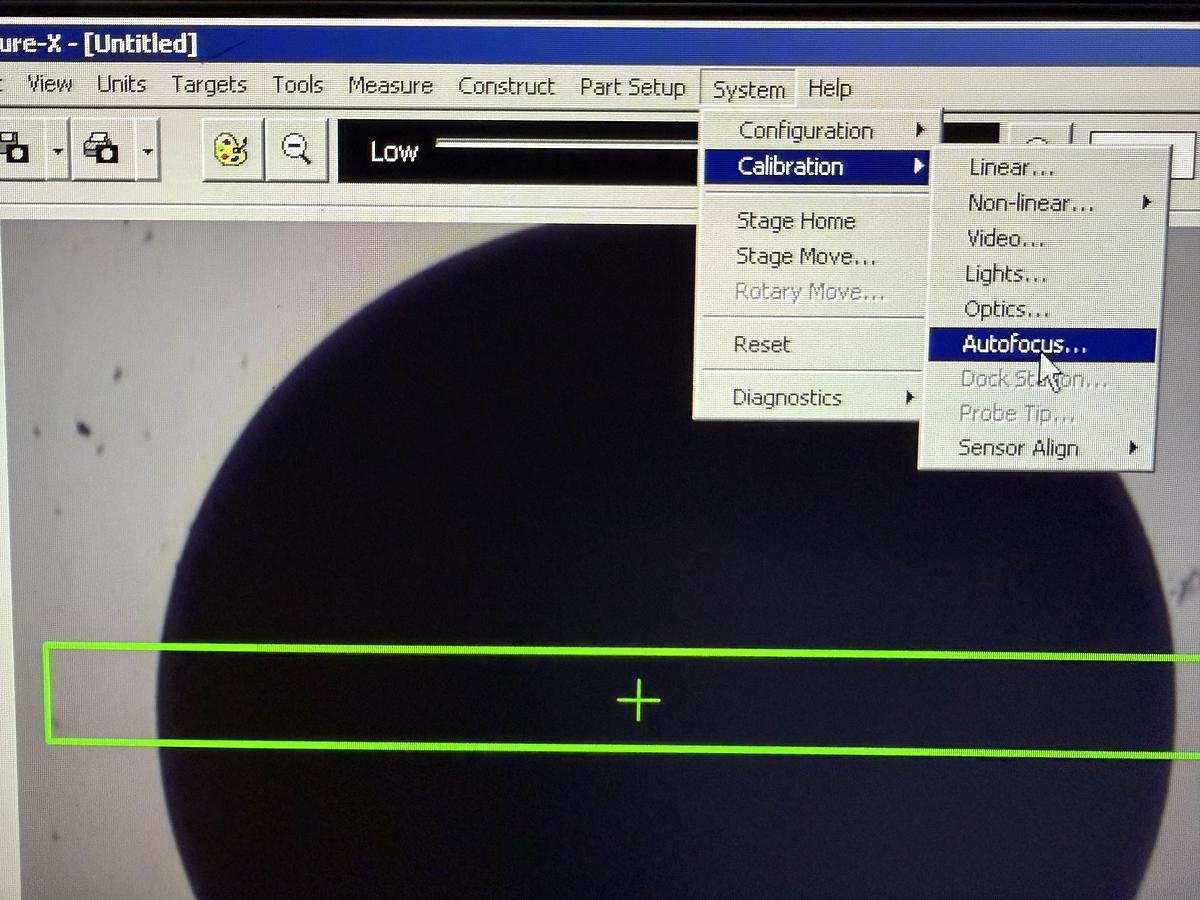The image size is (1200, 900).
Task: Select the Calibration menu entry
Action: 817,166
